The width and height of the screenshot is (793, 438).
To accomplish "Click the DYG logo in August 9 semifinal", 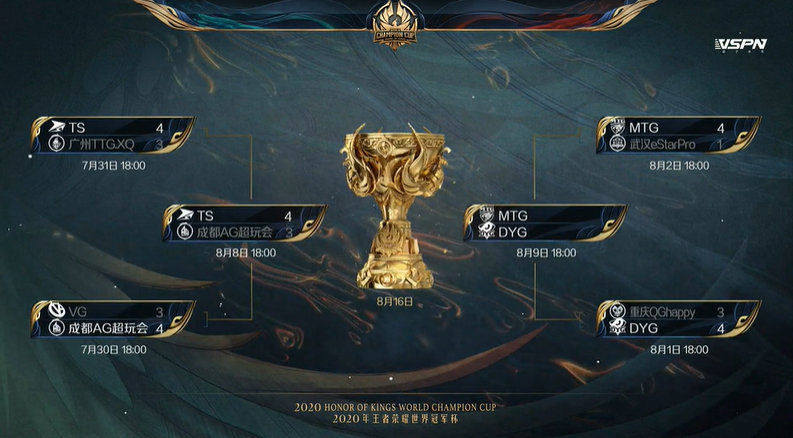I will click(x=486, y=232).
